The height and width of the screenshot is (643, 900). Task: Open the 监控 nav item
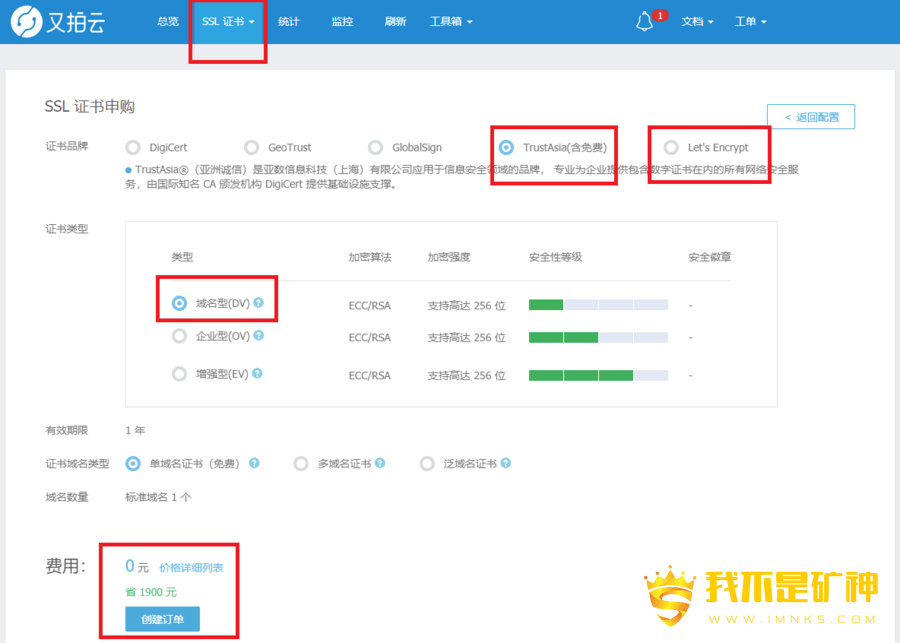(342, 22)
